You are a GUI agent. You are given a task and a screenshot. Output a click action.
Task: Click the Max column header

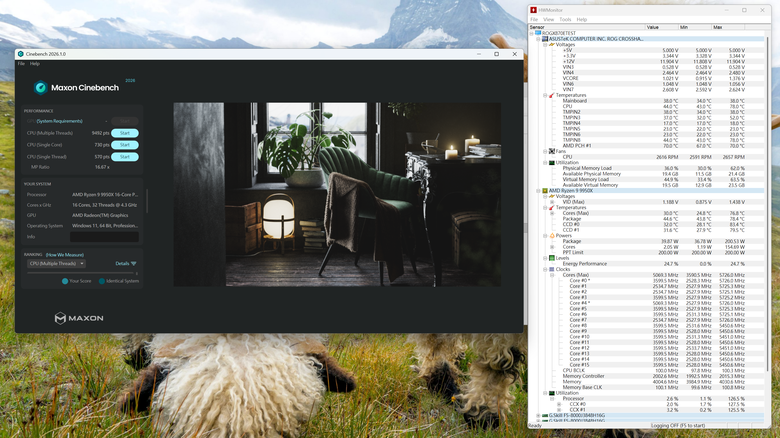(728, 27)
